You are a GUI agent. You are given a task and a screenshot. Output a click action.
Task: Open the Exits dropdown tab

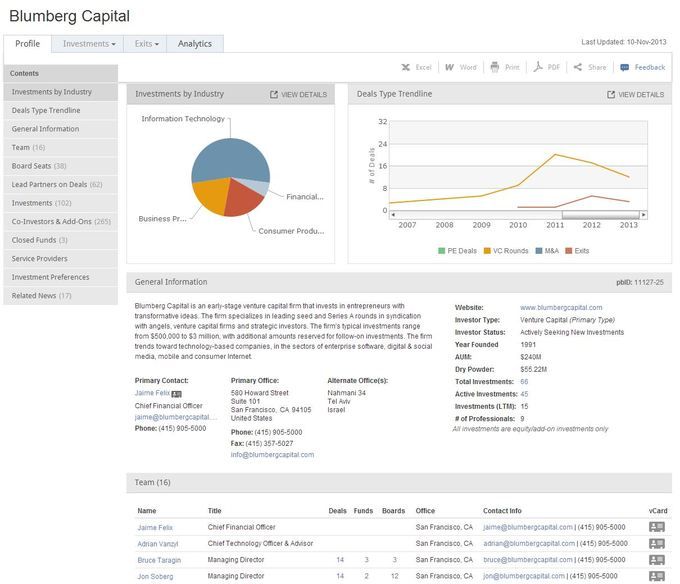(x=146, y=44)
